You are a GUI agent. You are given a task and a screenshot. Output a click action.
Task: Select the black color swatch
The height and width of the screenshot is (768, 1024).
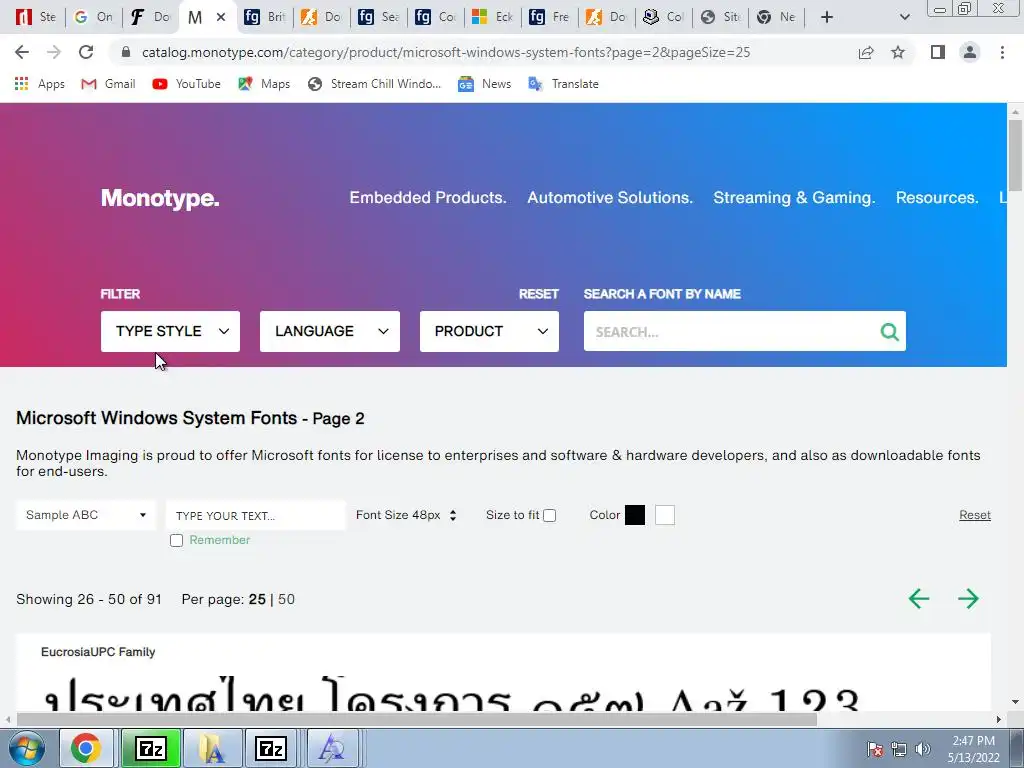(x=635, y=515)
